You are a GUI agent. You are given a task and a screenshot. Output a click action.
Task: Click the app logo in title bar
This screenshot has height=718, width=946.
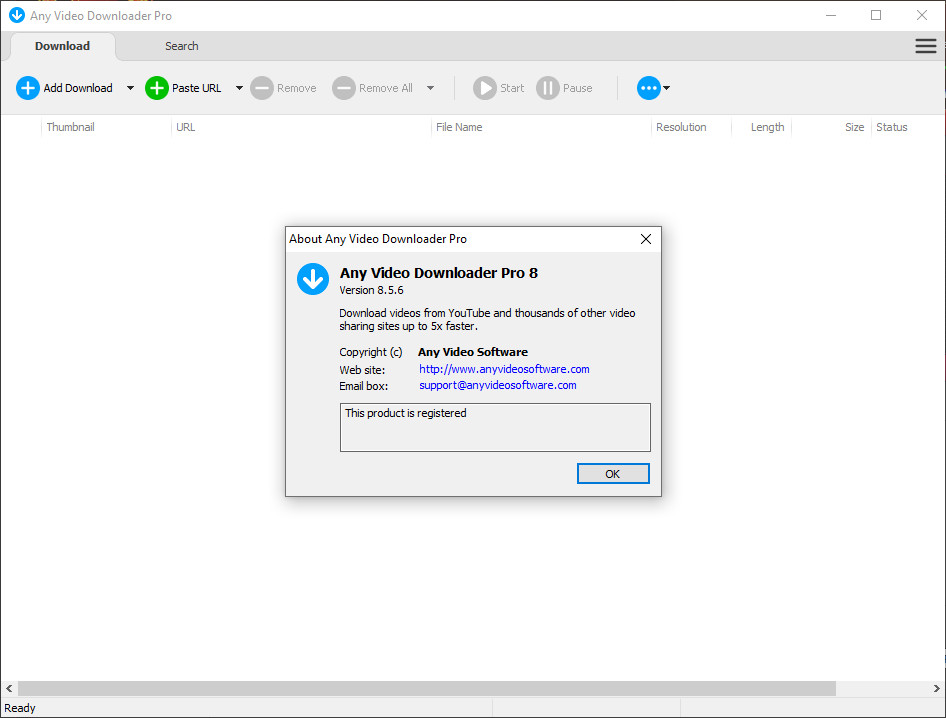click(17, 15)
